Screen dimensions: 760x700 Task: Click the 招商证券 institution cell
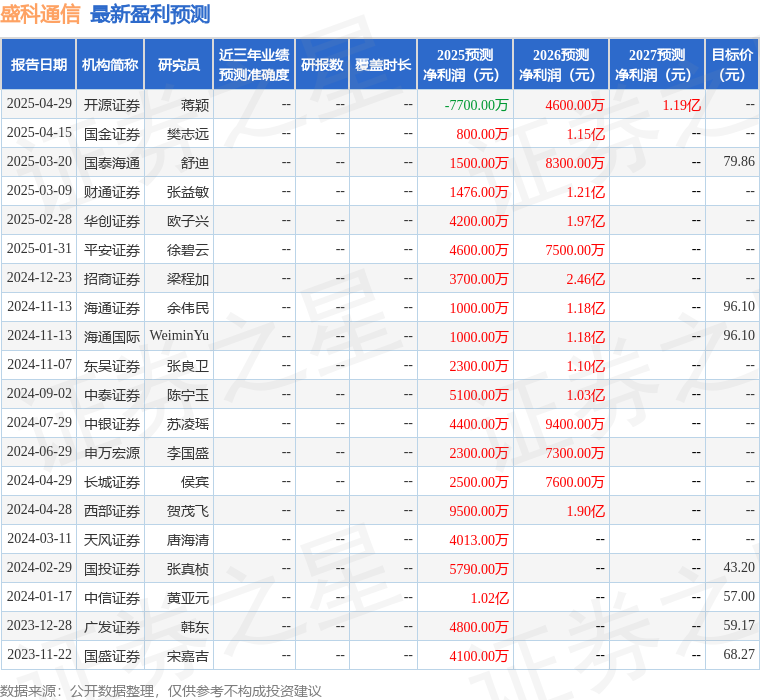pyautogui.click(x=112, y=279)
